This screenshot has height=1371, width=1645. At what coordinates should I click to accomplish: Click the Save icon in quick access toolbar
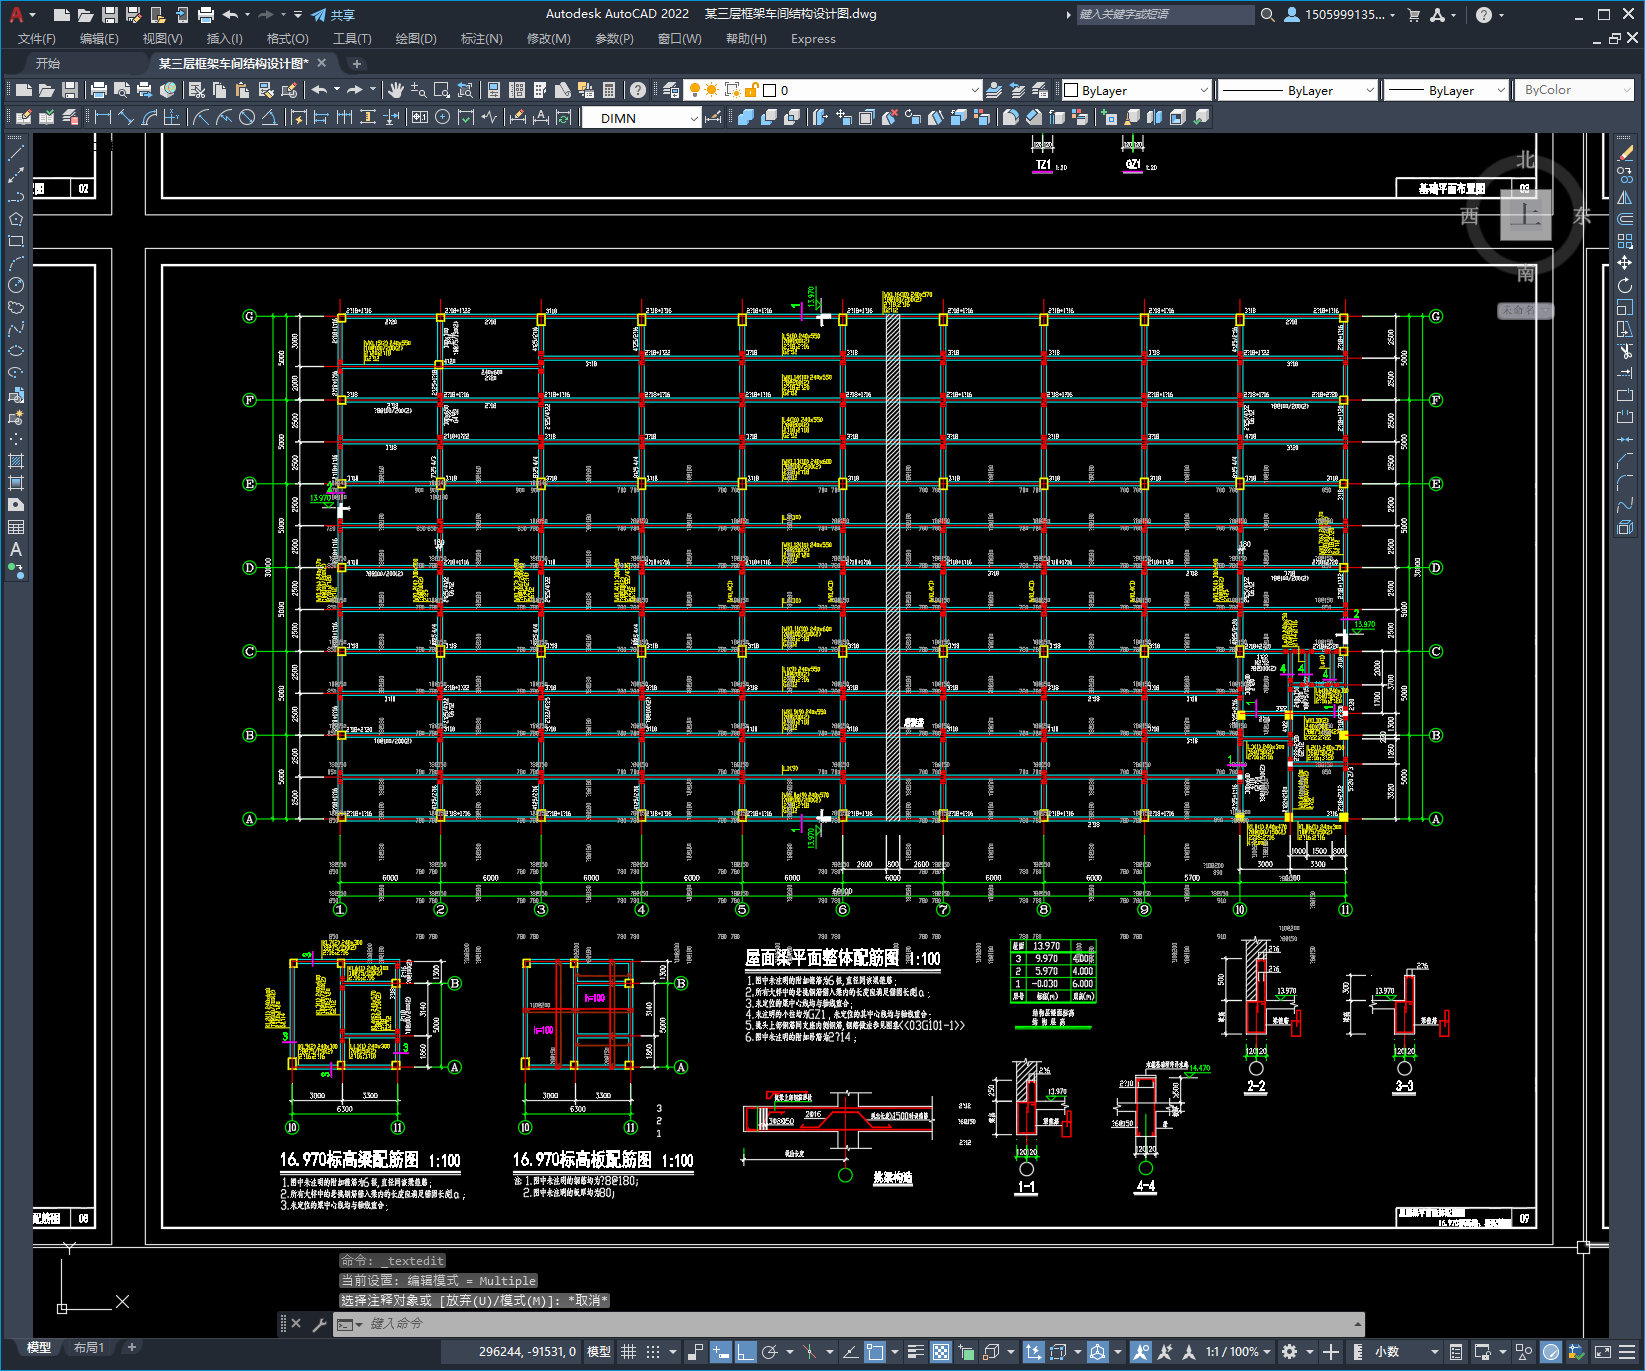coord(110,15)
